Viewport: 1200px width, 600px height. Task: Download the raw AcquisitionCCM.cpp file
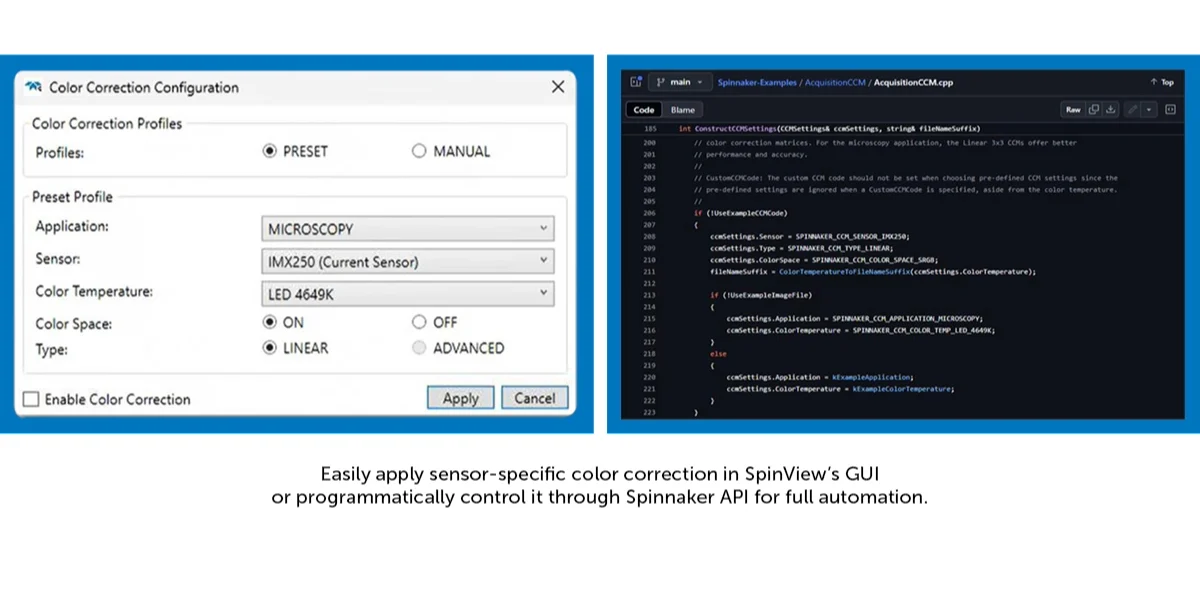1110,109
